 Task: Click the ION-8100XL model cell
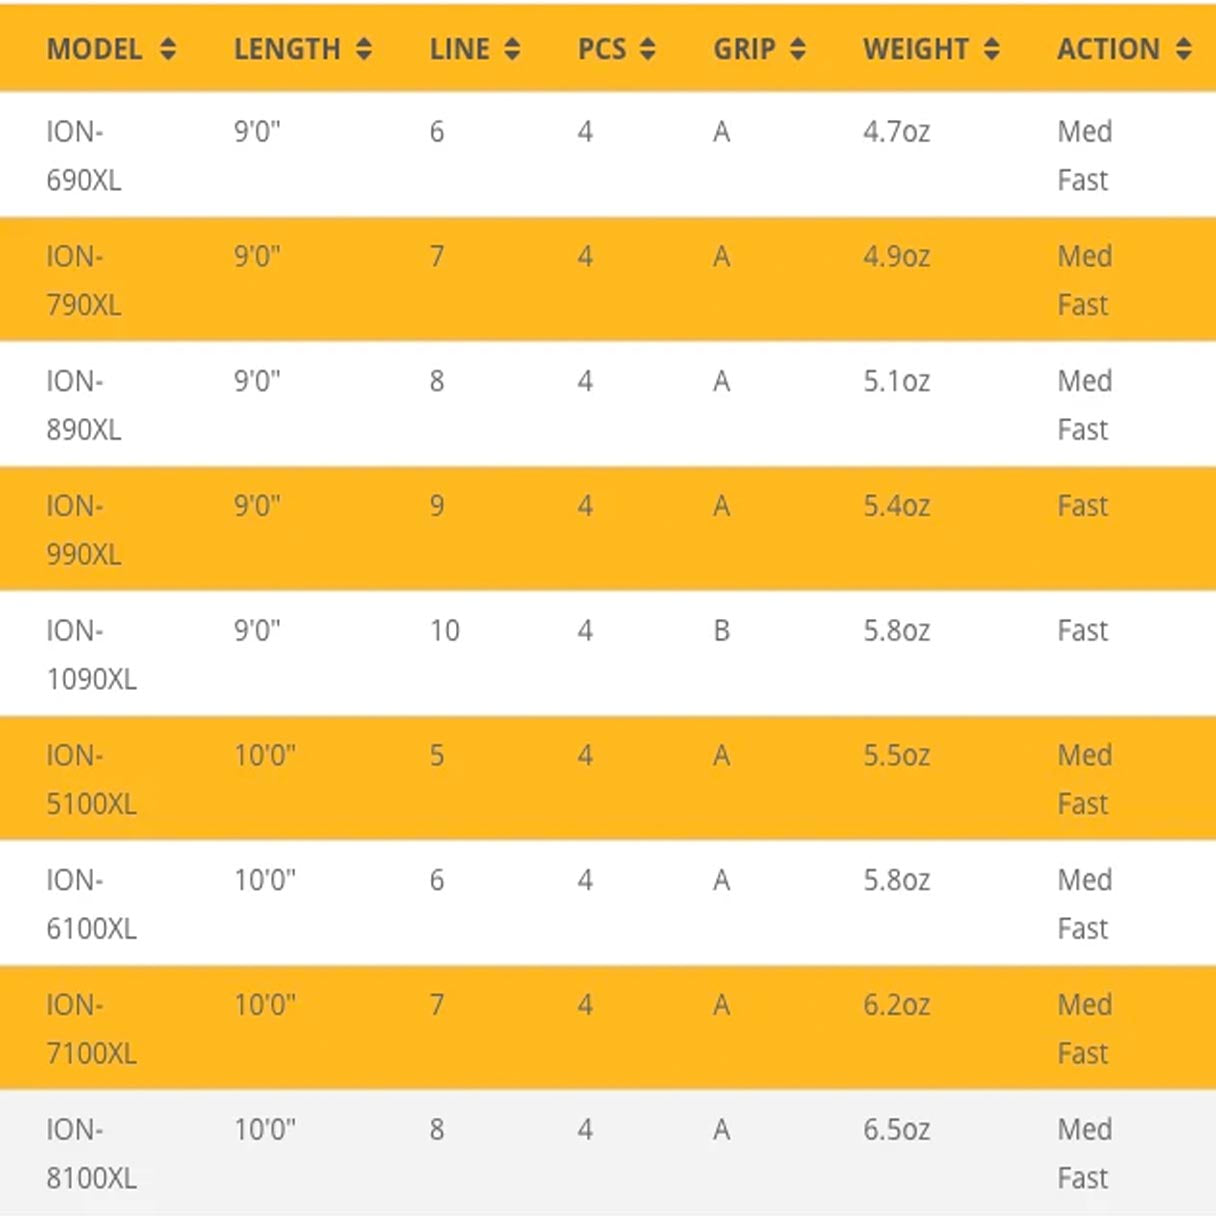click(x=91, y=1154)
